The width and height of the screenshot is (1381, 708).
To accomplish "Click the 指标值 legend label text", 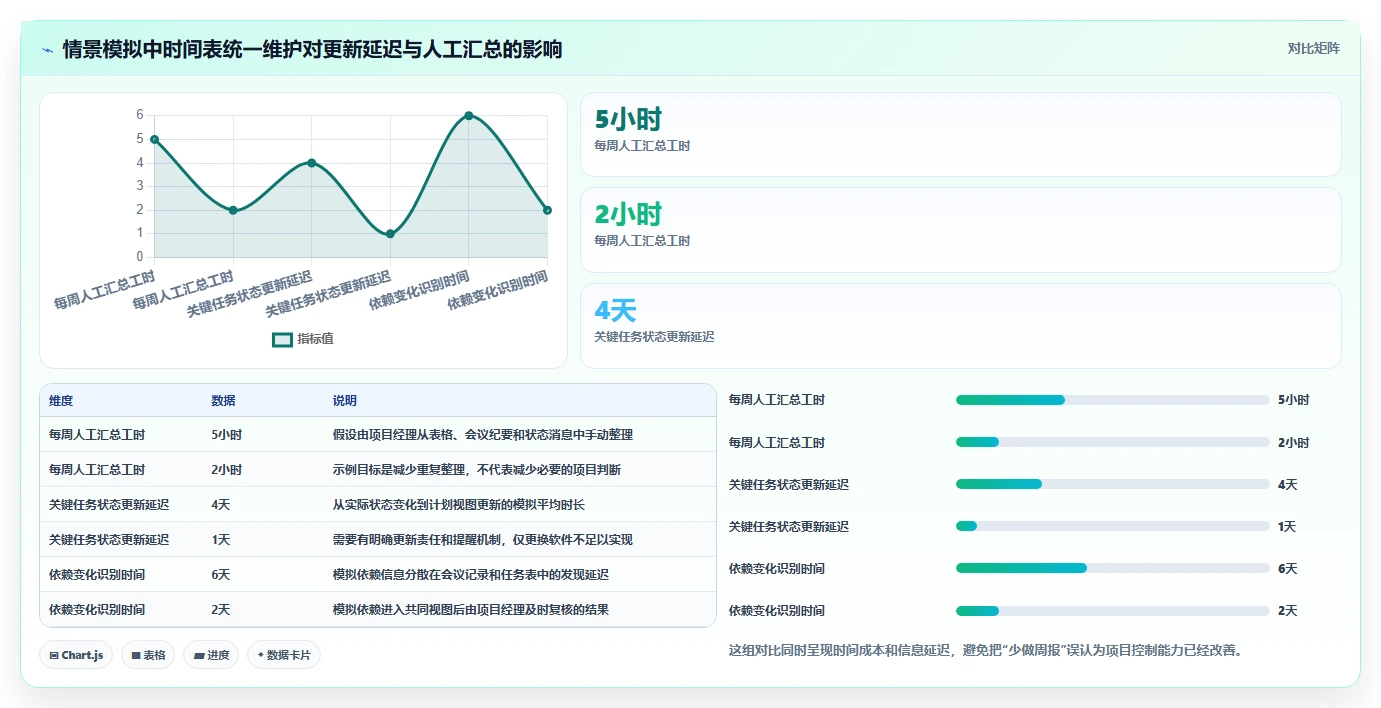I will (315, 339).
